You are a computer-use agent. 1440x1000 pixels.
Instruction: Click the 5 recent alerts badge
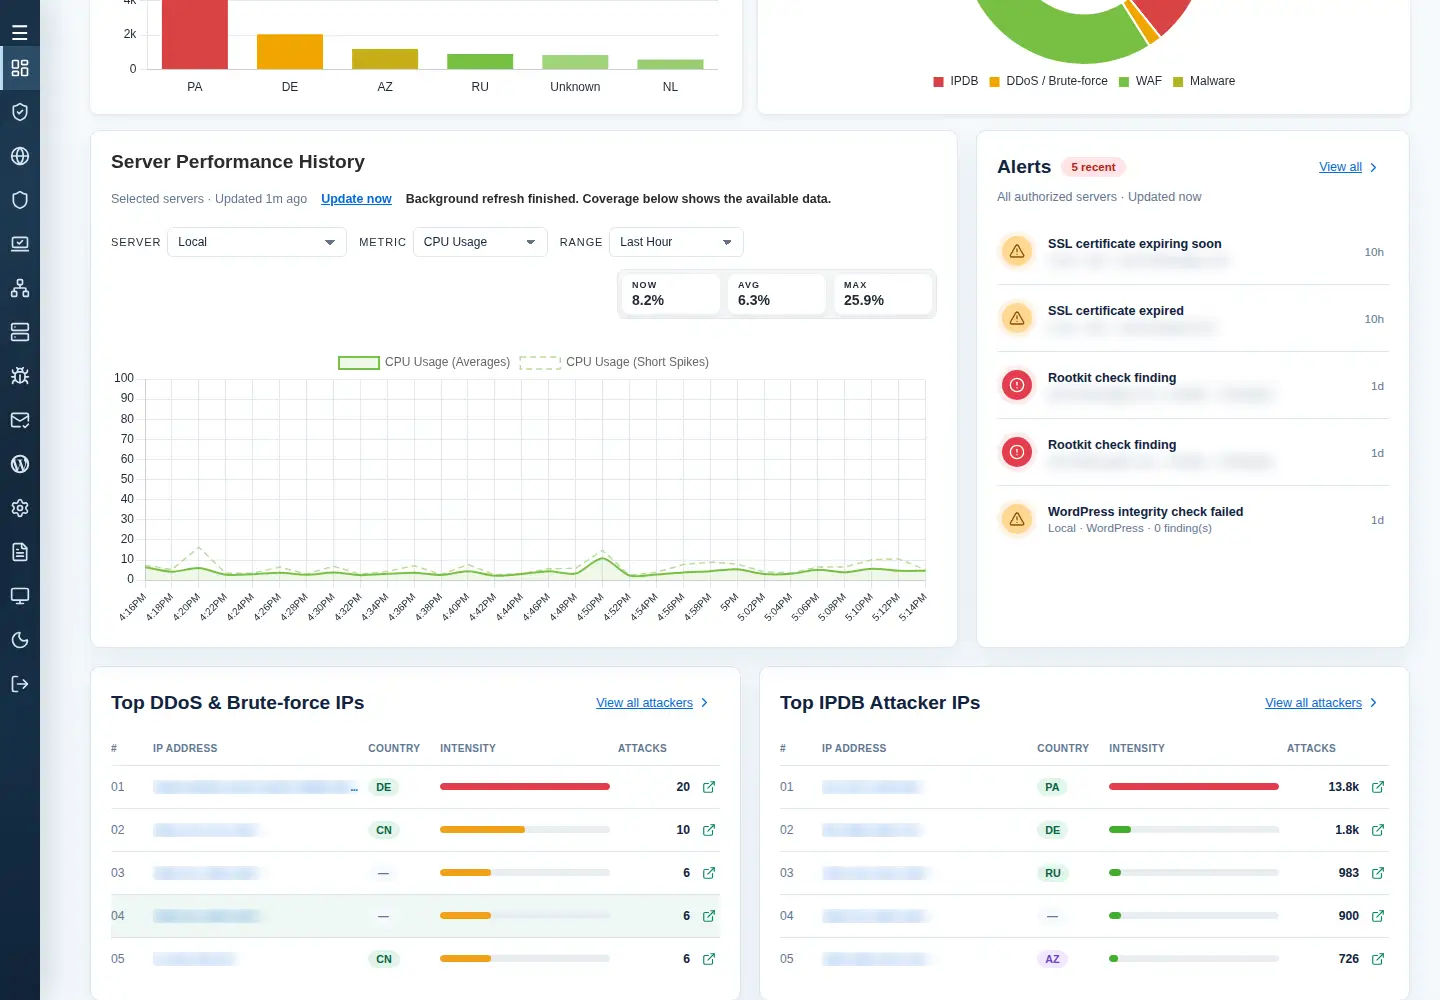click(x=1093, y=167)
